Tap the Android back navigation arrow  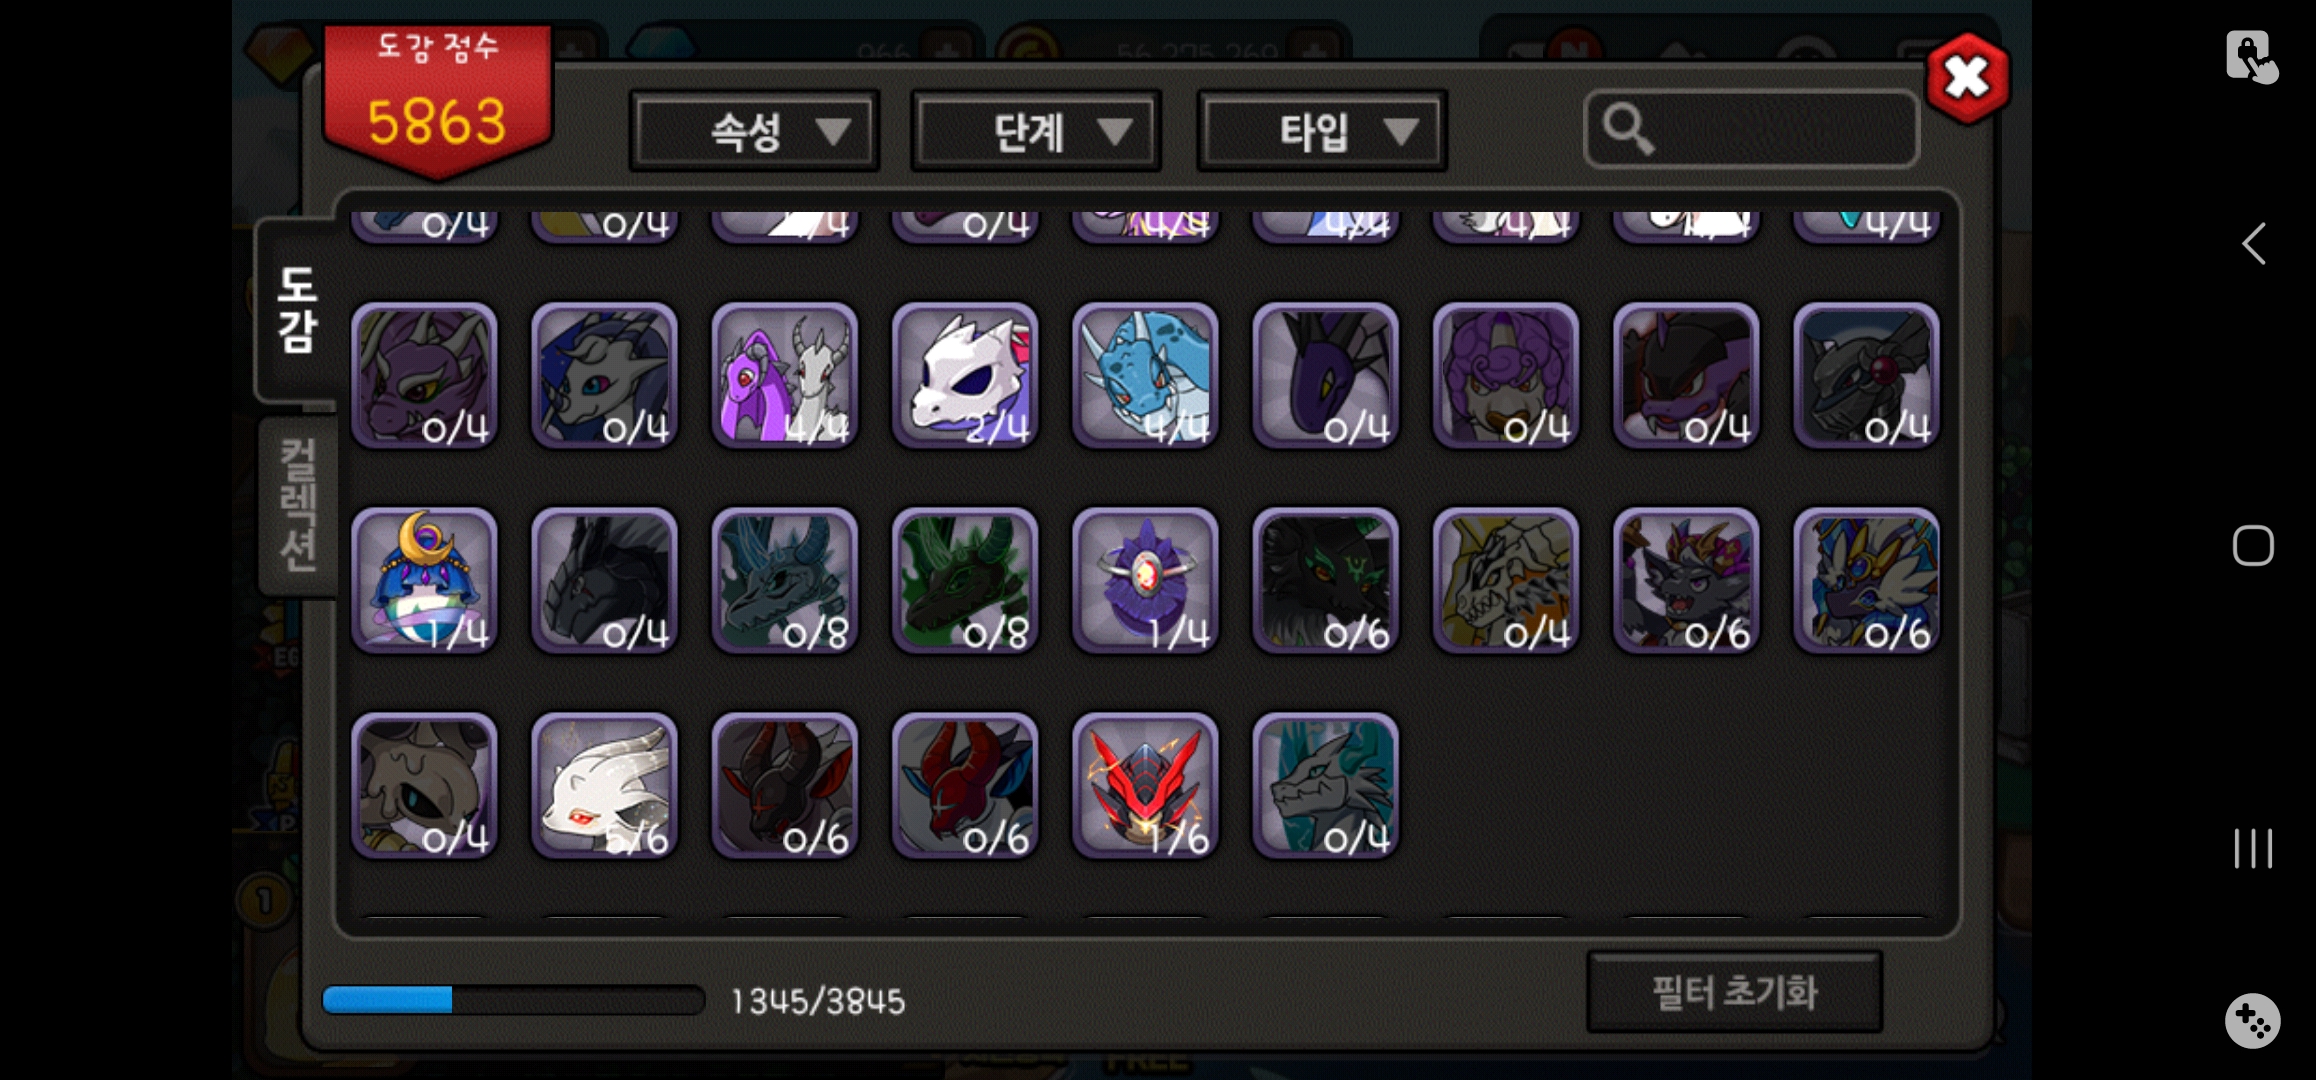[2253, 243]
